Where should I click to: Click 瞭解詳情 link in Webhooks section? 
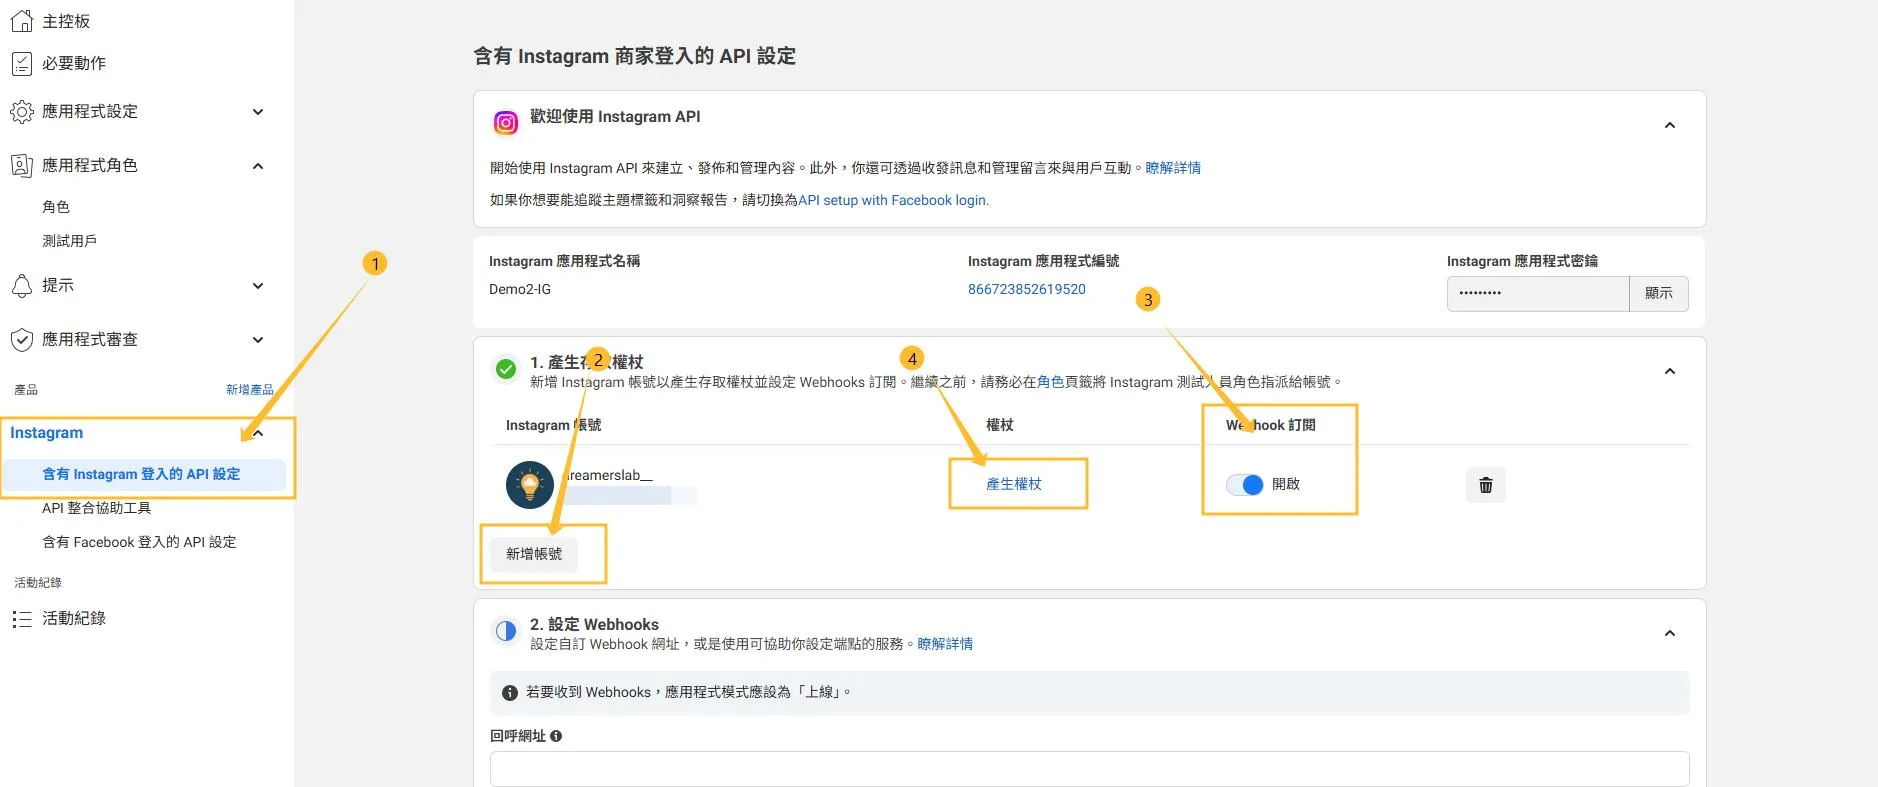[945, 644]
